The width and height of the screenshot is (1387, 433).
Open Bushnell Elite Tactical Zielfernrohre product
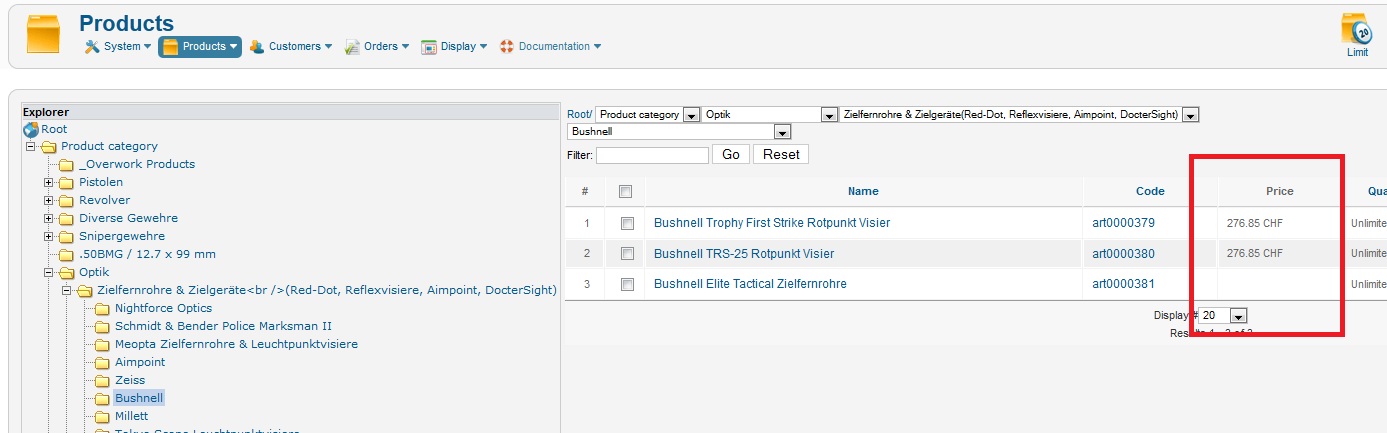click(x=750, y=284)
